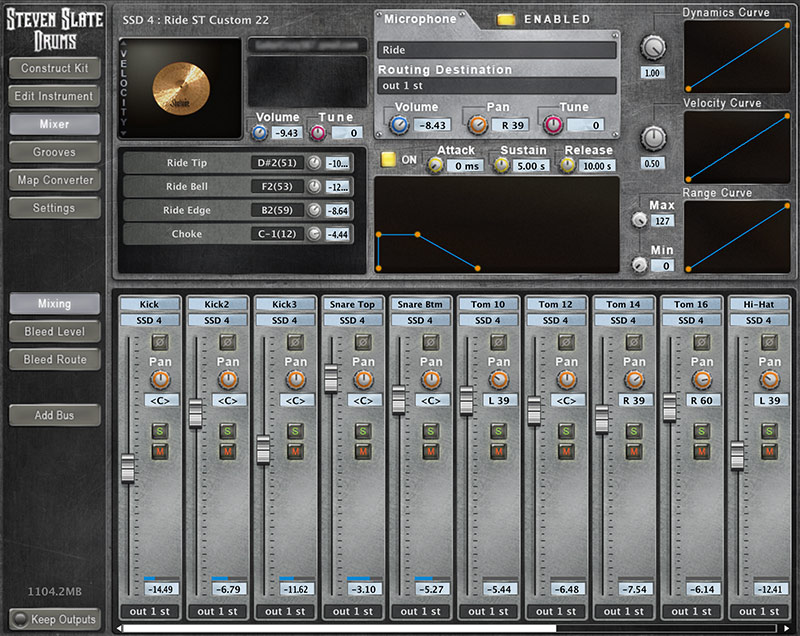Open the Kick channel output routing

[149, 611]
